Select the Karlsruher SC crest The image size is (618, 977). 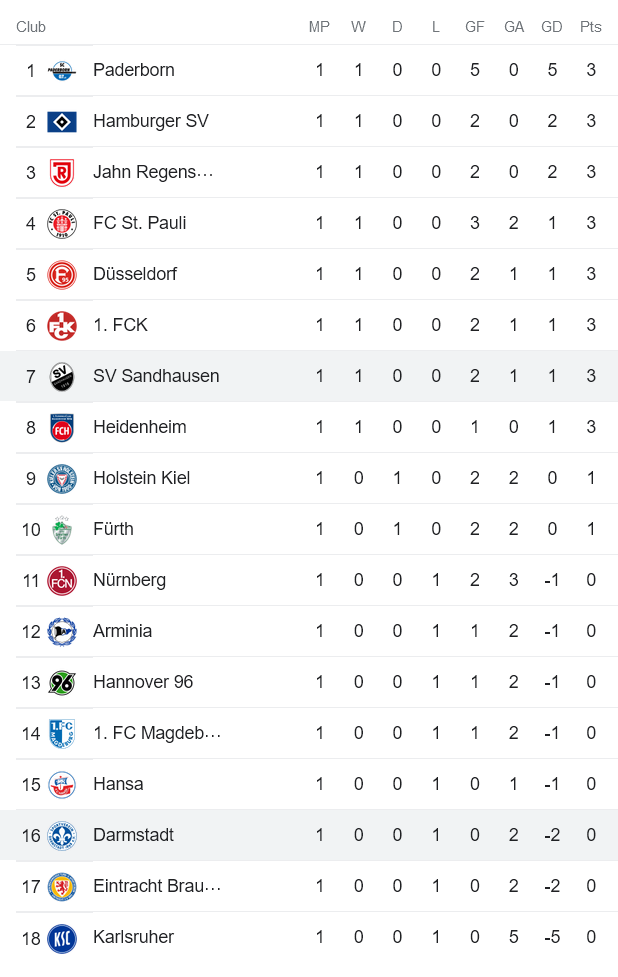tap(60, 937)
